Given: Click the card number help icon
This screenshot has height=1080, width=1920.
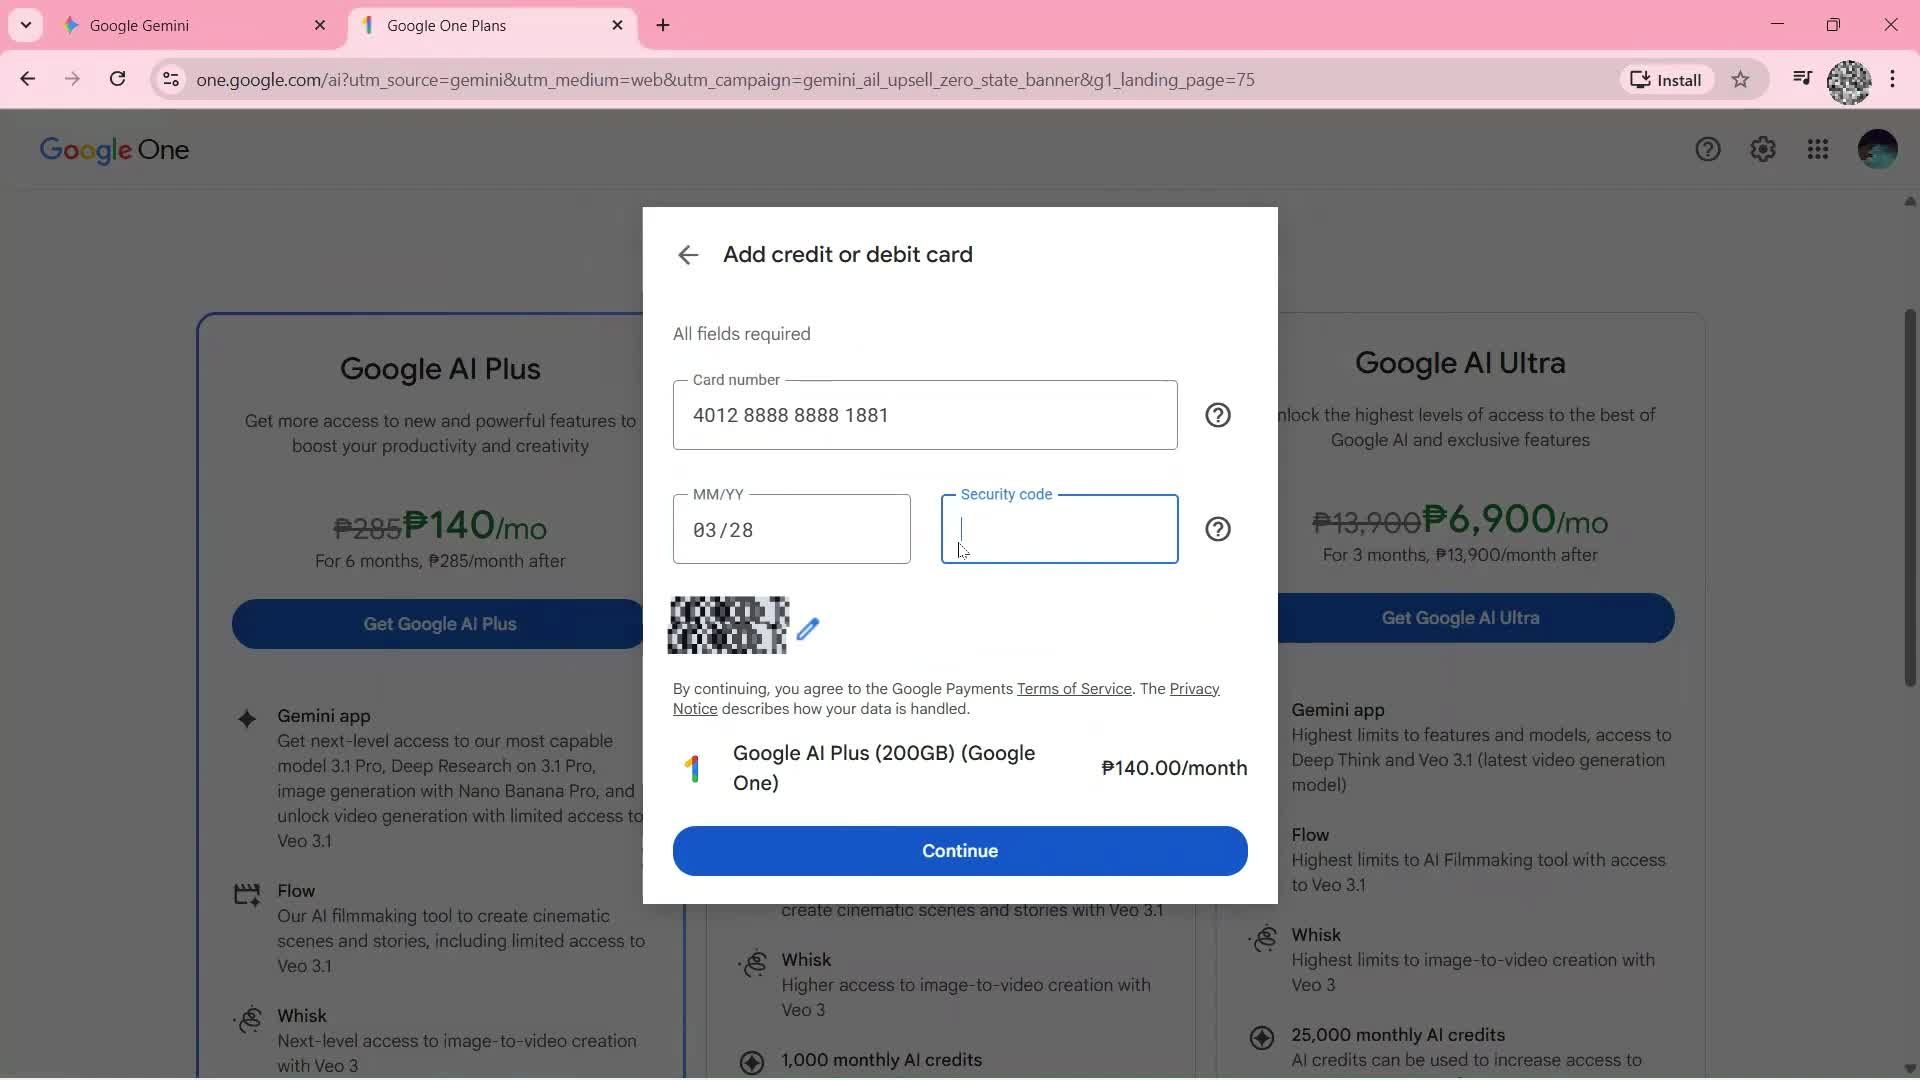Looking at the screenshot, I should click(1217, 414).
